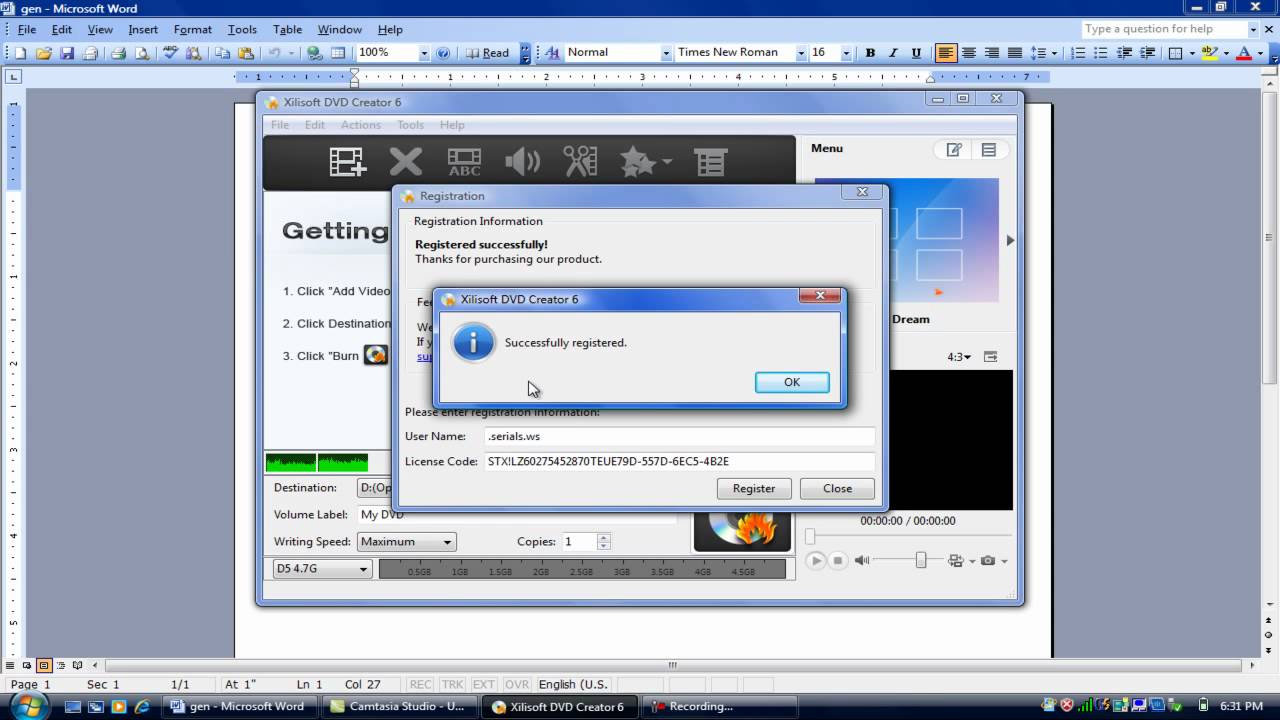Click the New Blank Document icon in Word
Image resolution: width=1280 pixels, height=720 pixels.
click(x=21, y=53)
